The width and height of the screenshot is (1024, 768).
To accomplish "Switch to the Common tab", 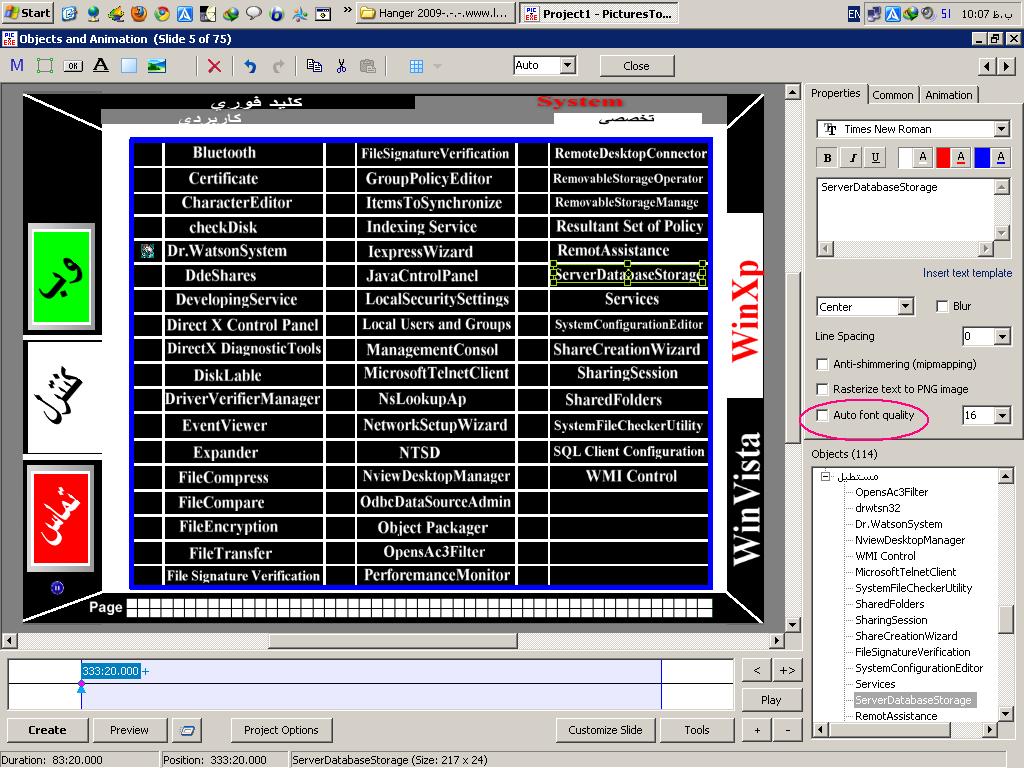I will coord(892,95).
